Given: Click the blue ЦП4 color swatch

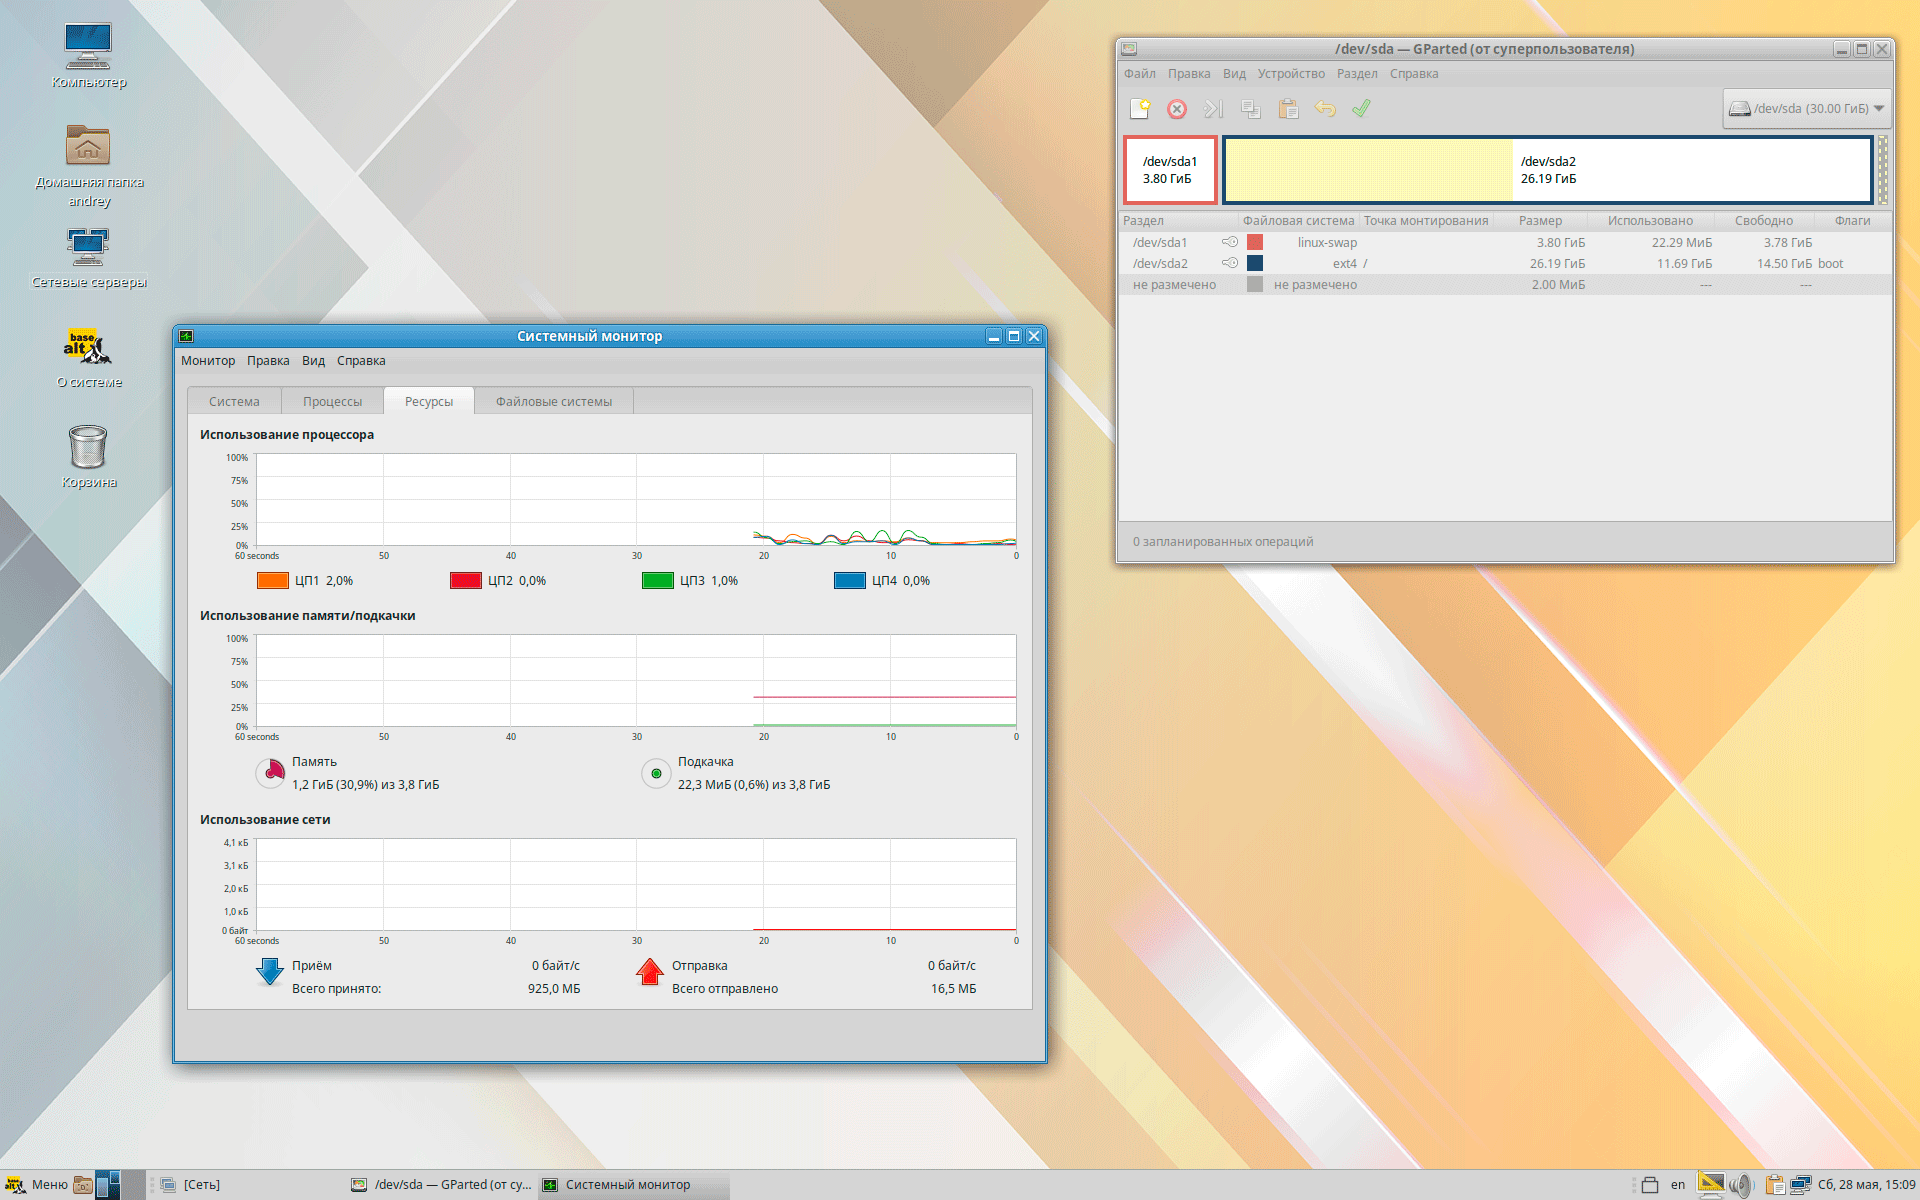Looking at the screenshot, I should [x=849, y=581].
